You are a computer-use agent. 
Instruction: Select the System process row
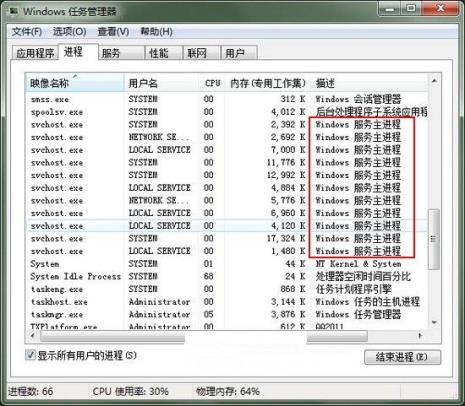click(227, 264)
